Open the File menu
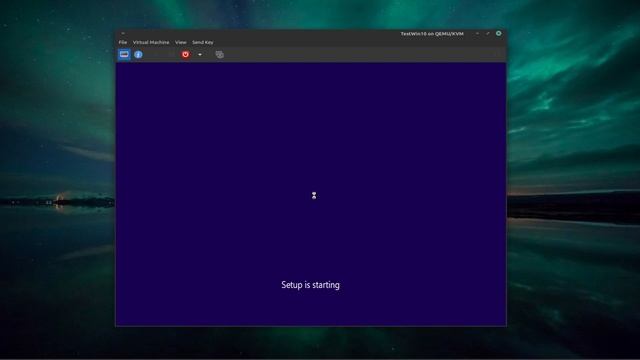The width and height of the screenshot is (640, 360). tap(123, 42)
